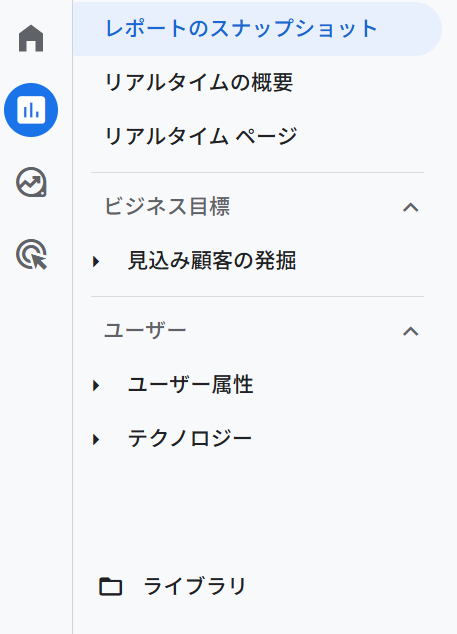Click the folder icon beside ライブラリ
Screen dimensions: 457x634
click(x=110, y=586)
